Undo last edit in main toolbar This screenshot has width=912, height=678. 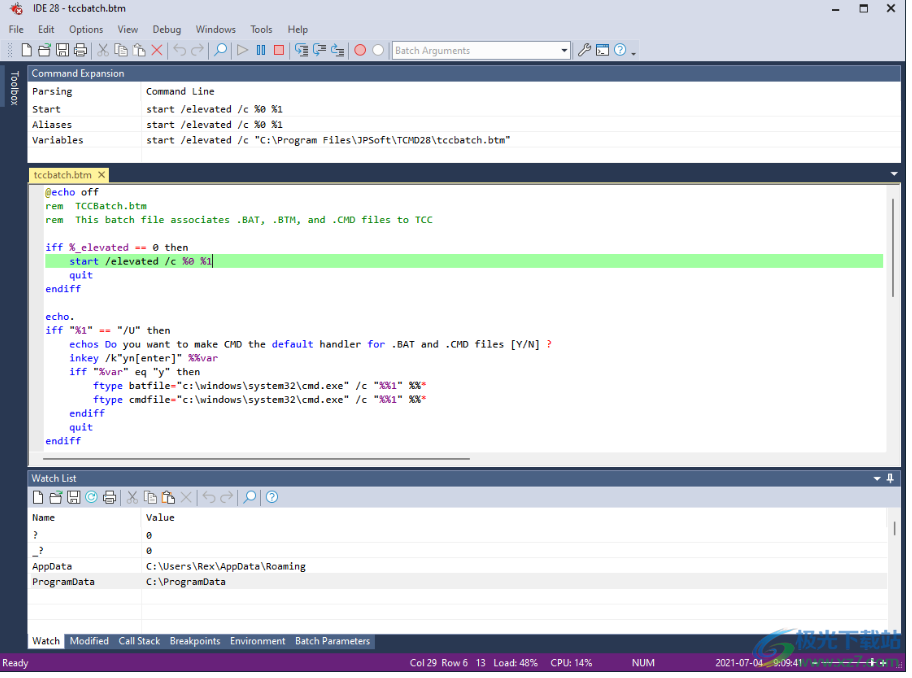pos(180,51)
